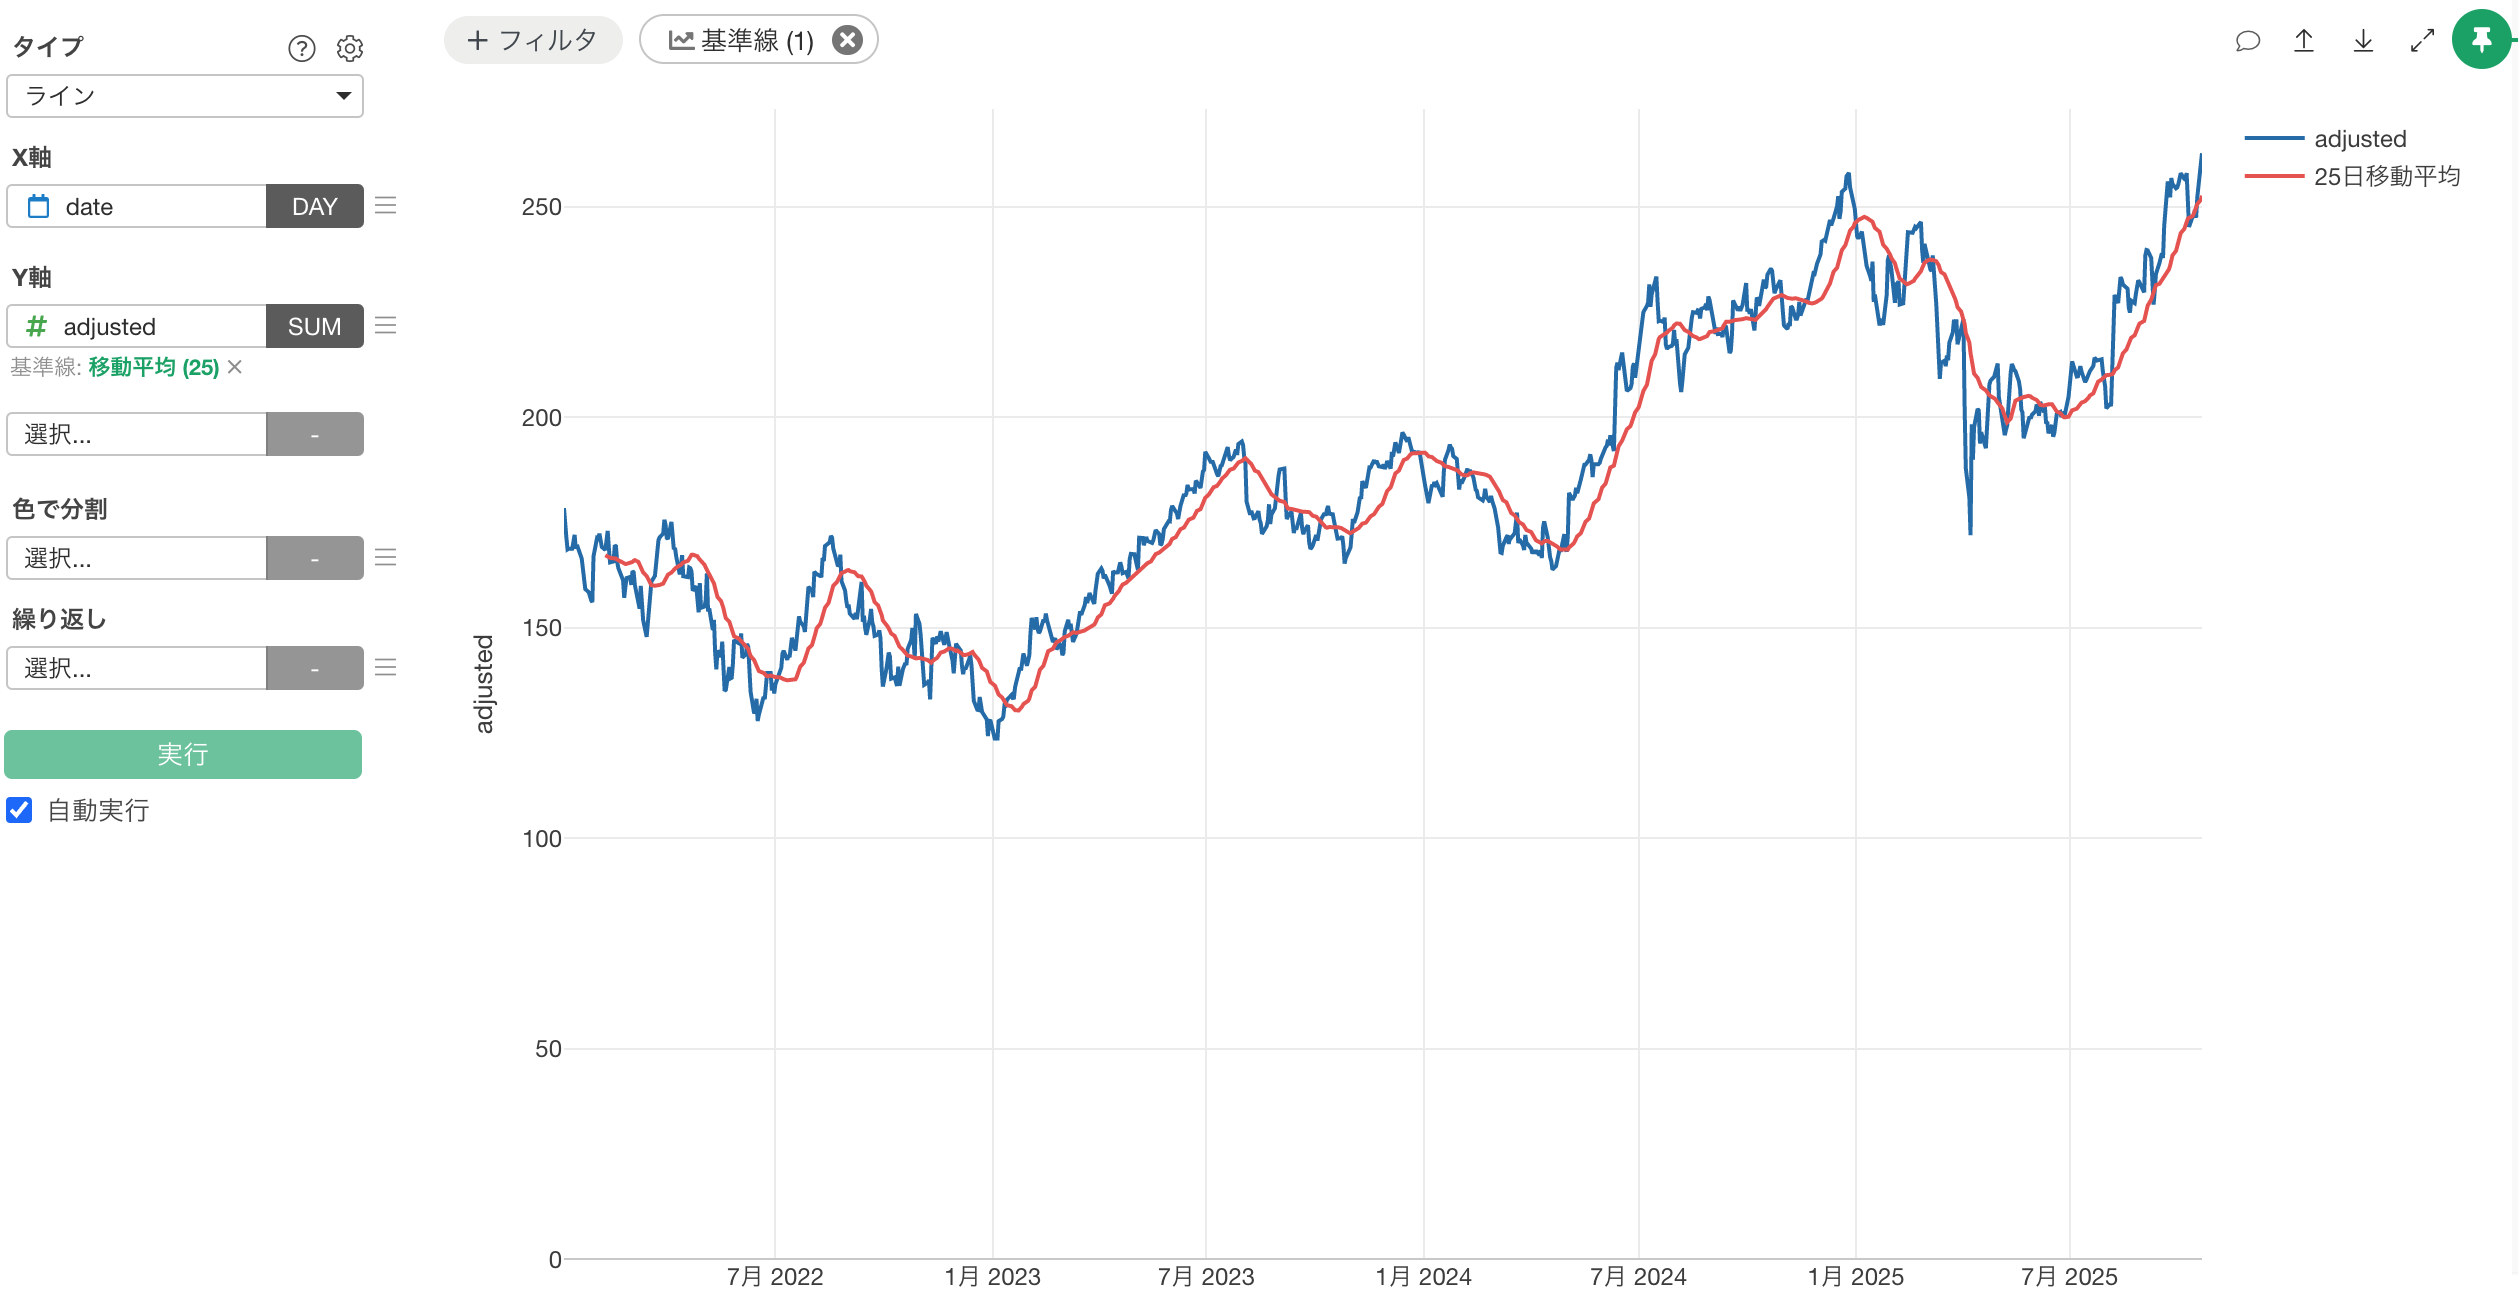The image size is (2518, 1316).
Task: Expand chart to full screen
Action: point(2422,41)
